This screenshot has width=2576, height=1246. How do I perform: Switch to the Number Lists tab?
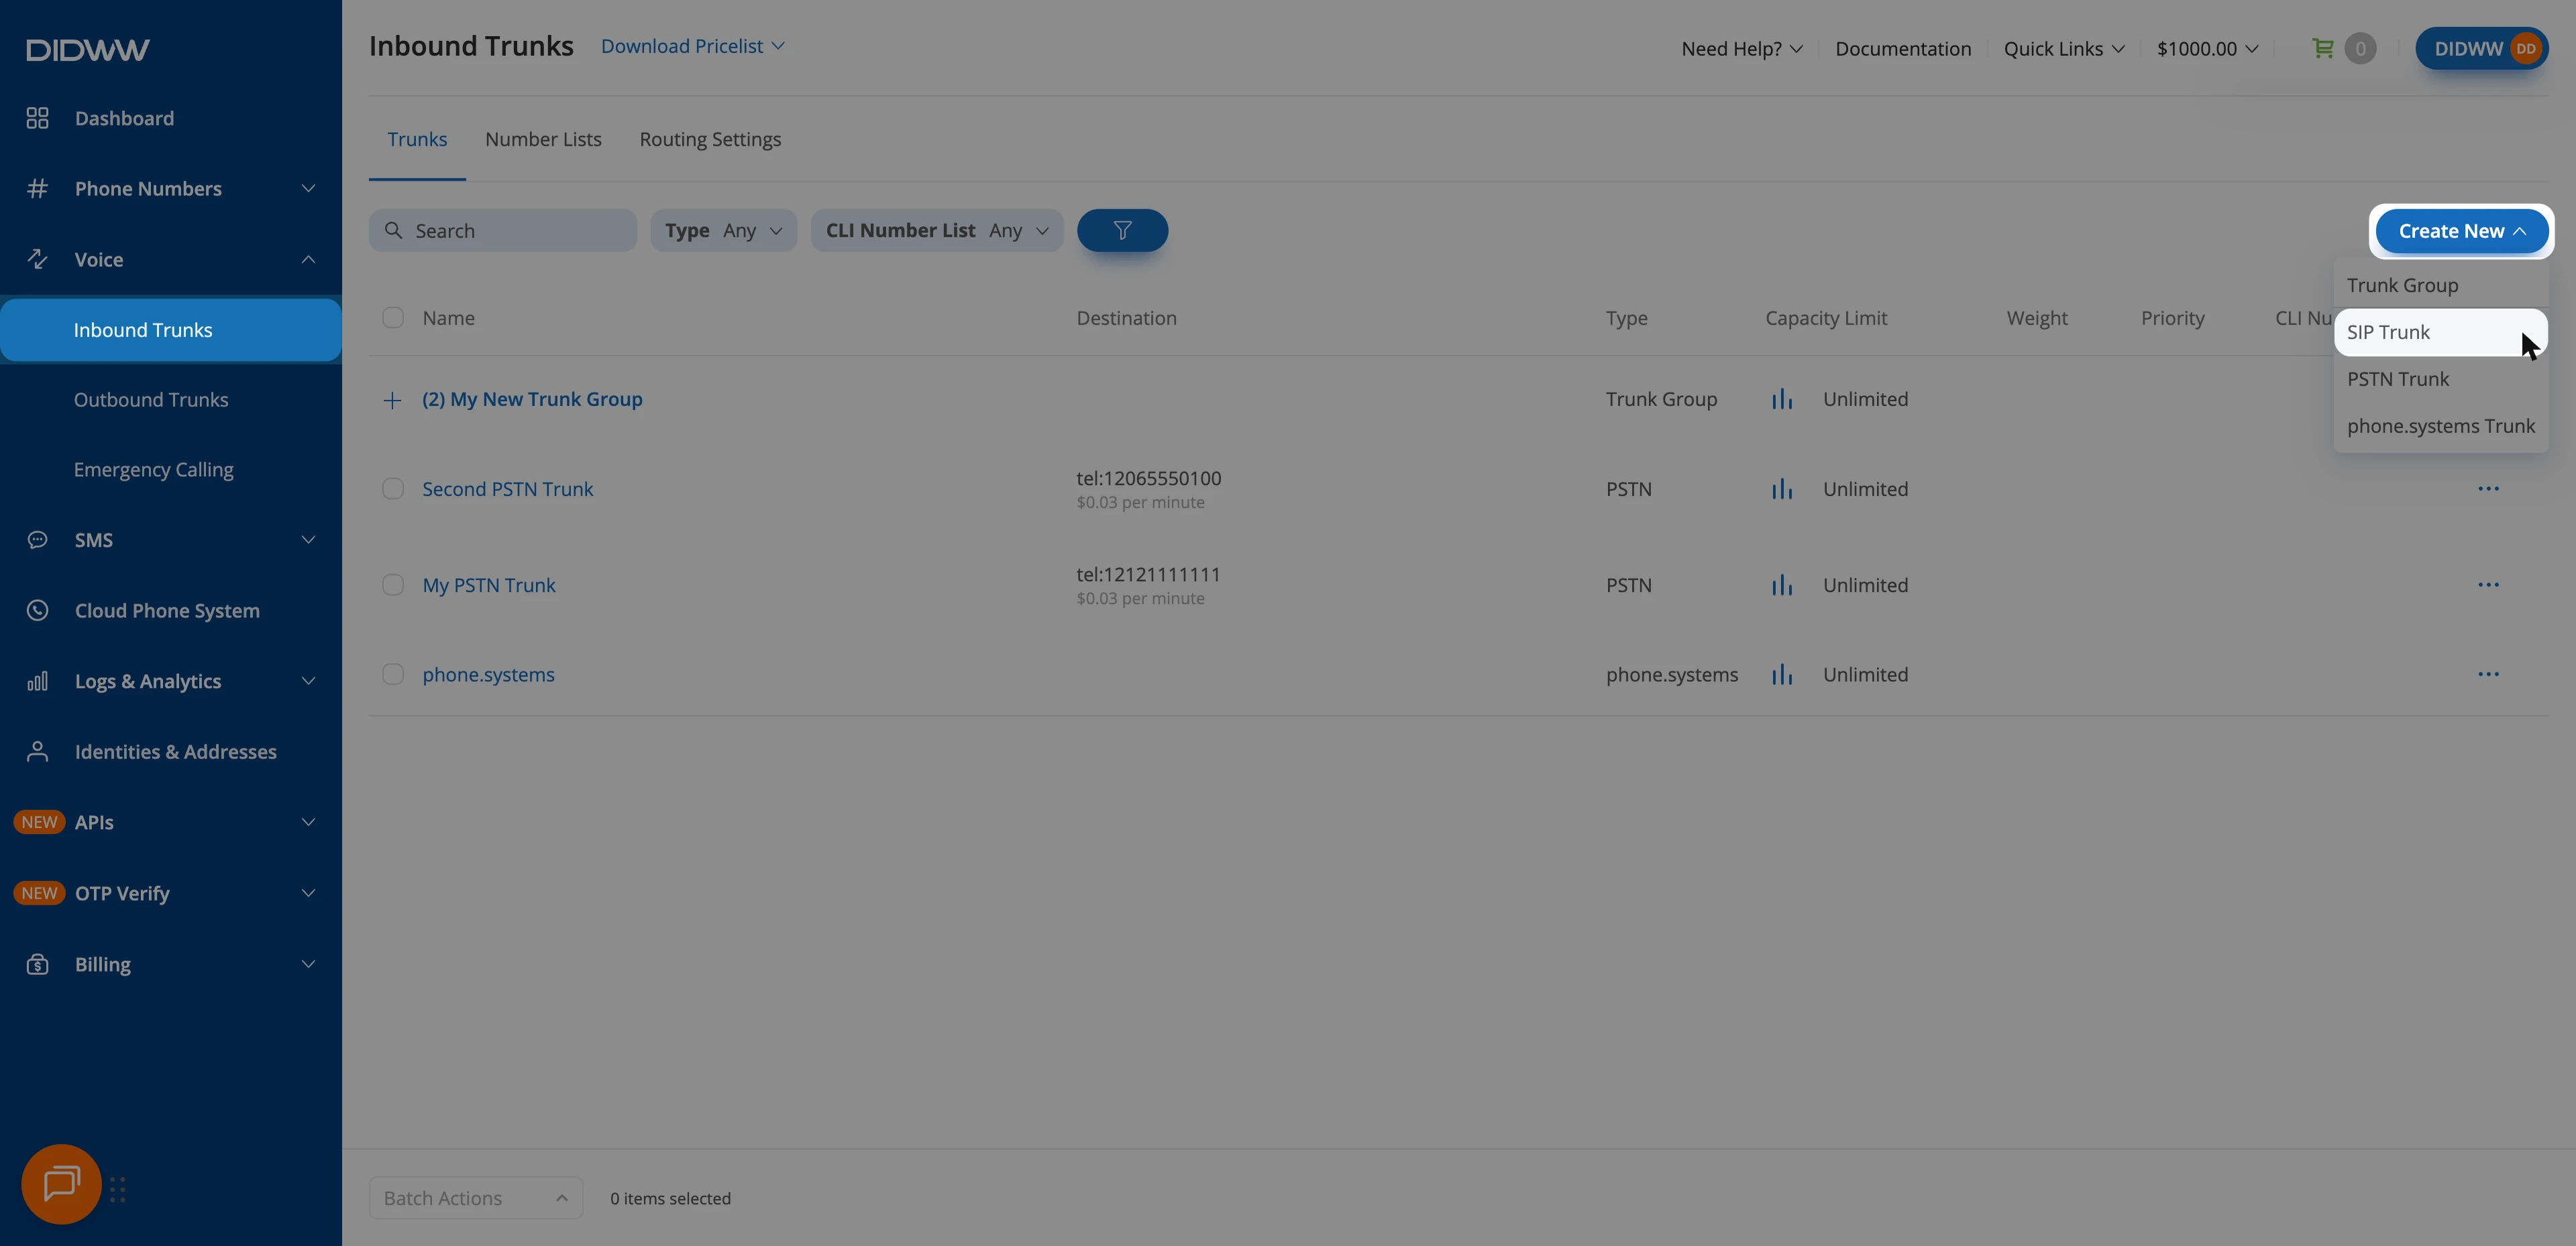(x=543, y=139)
